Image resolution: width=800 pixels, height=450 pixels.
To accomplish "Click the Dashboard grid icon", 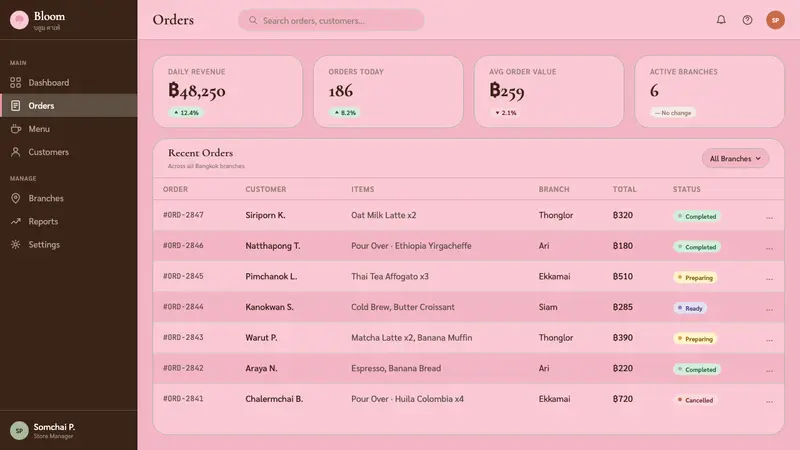I will (16, 82).
